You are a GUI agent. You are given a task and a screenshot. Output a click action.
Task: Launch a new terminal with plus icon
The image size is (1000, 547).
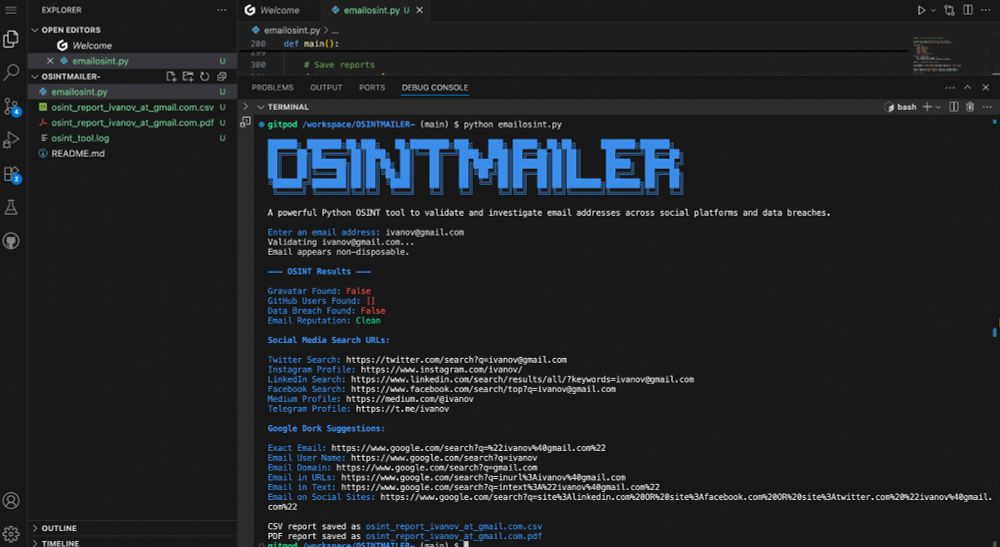pyautogui.click(x=927, y=107)
